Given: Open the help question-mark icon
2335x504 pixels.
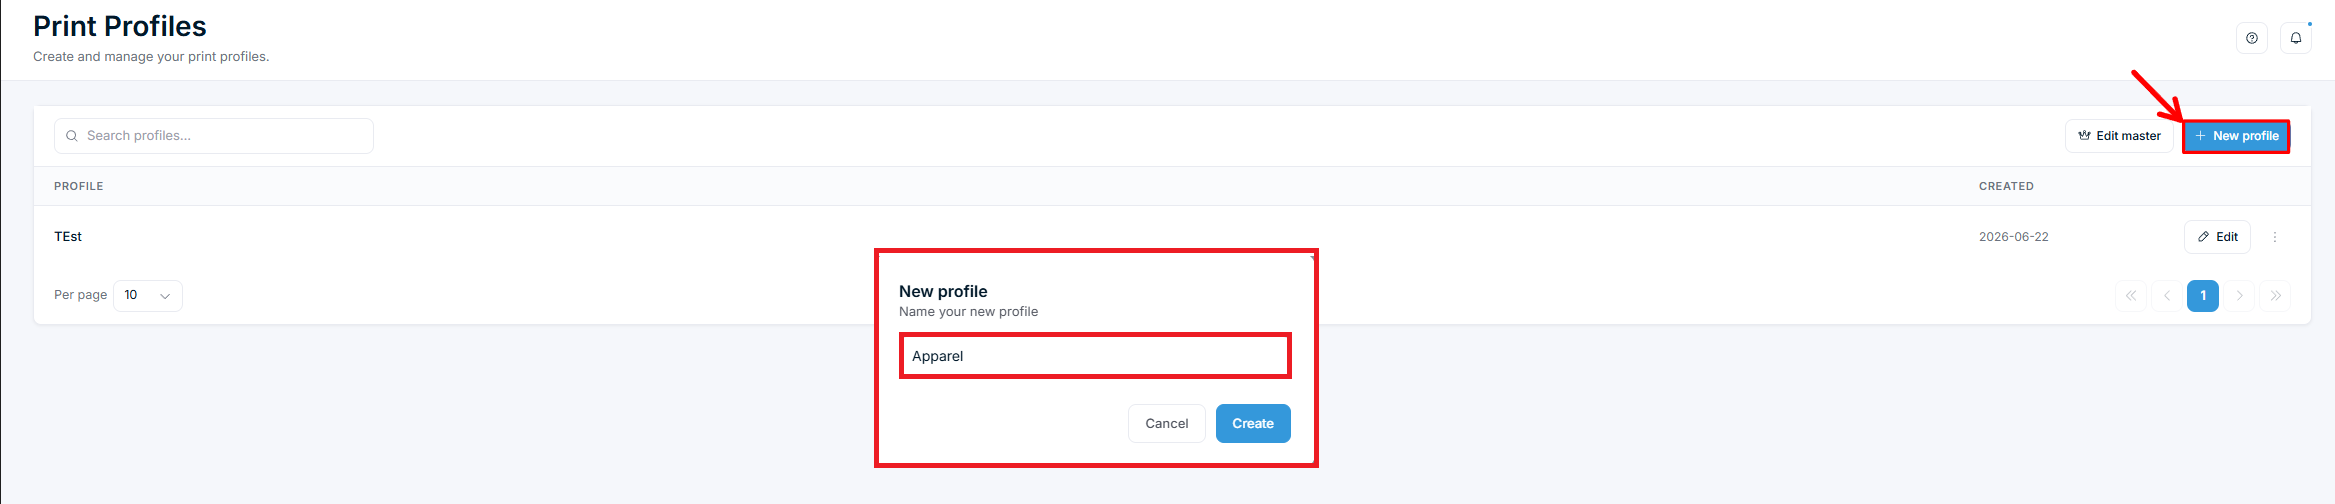Looking at the screenshot, I should click(2251, 38).
